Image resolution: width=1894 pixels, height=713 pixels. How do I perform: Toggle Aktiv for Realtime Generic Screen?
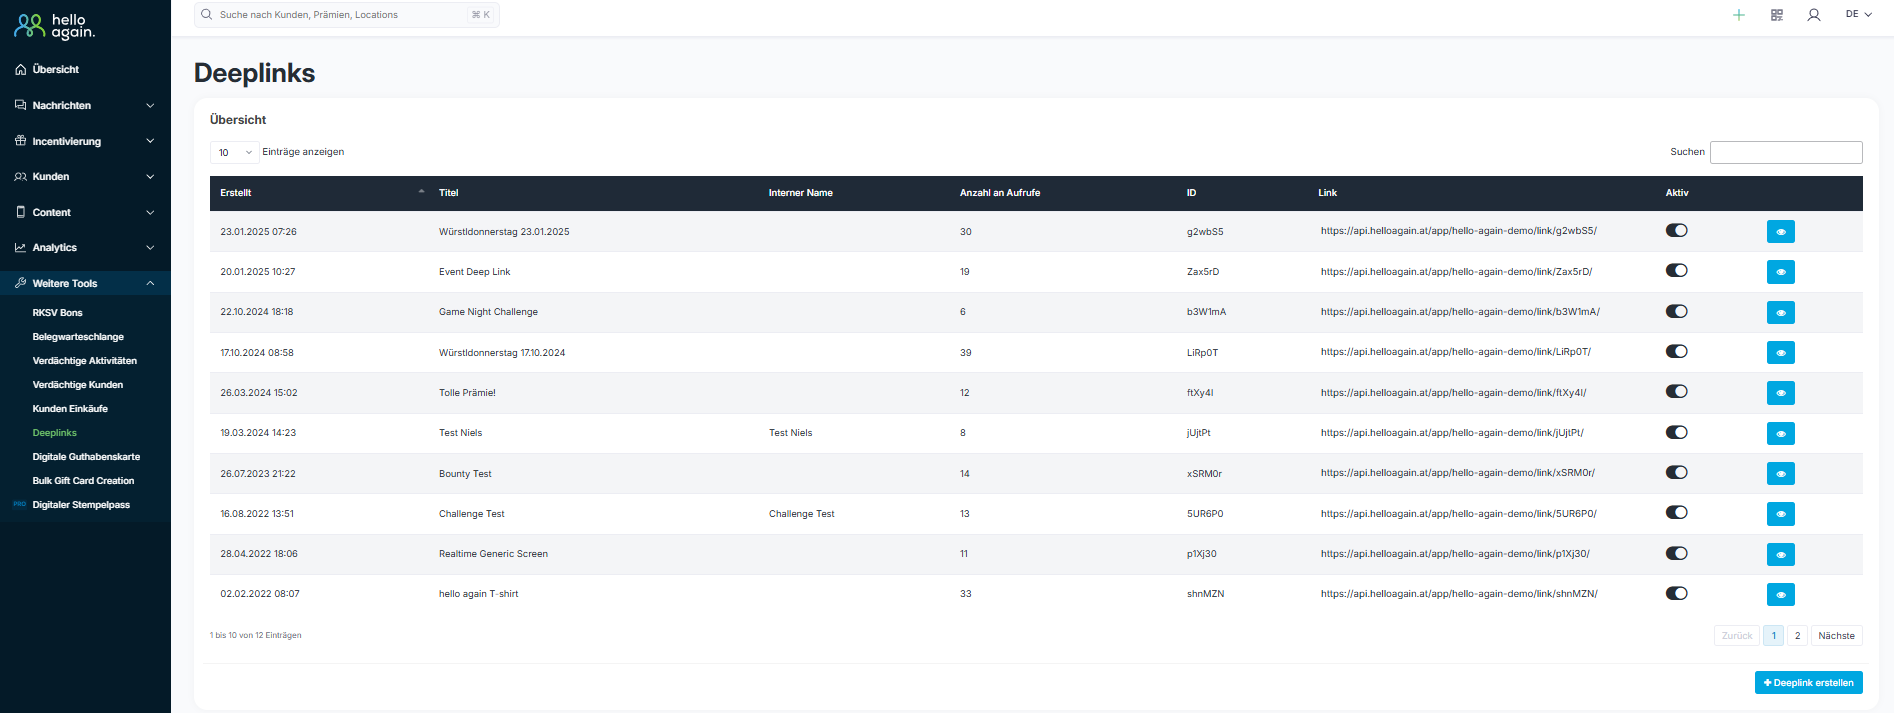pyautogui.click(x=1677, y=553)
